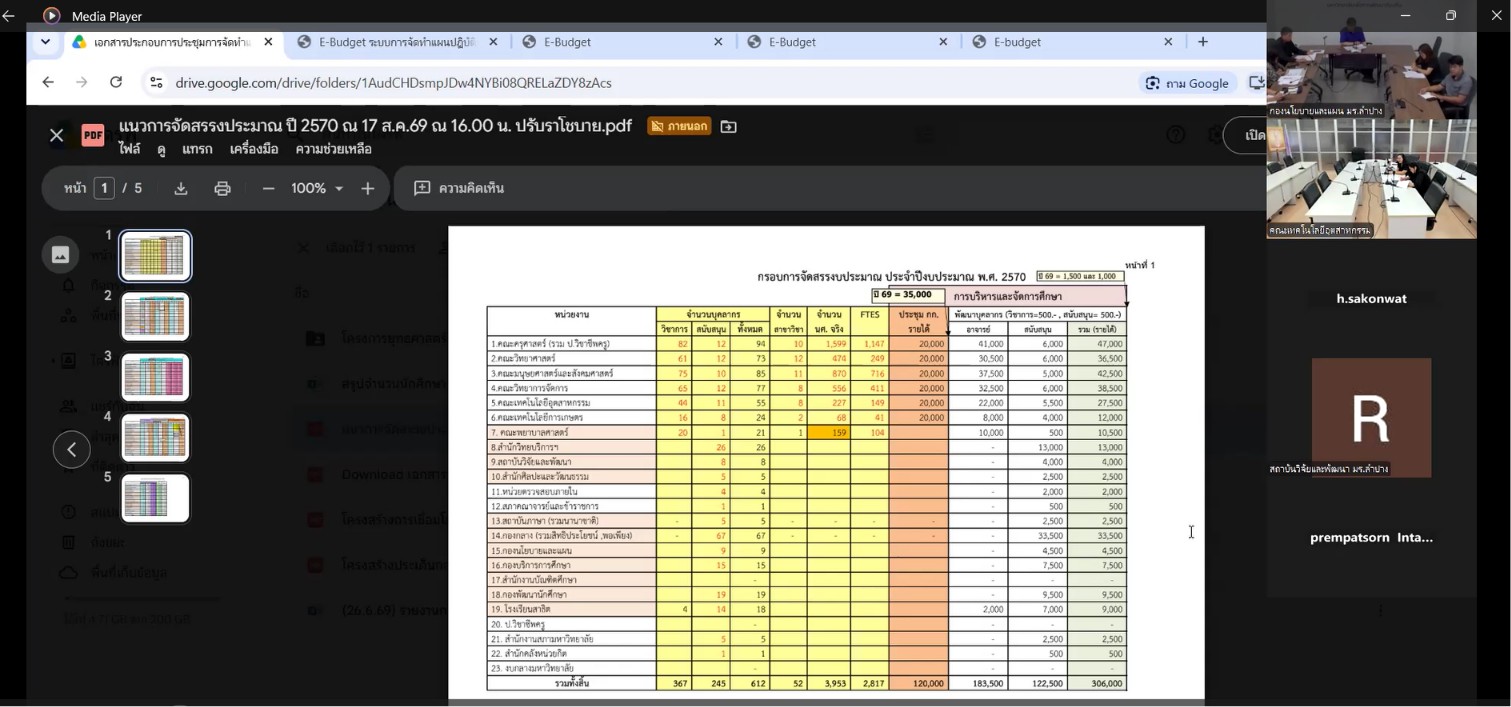Click the highlighted orange cell 159

point(828,433)
